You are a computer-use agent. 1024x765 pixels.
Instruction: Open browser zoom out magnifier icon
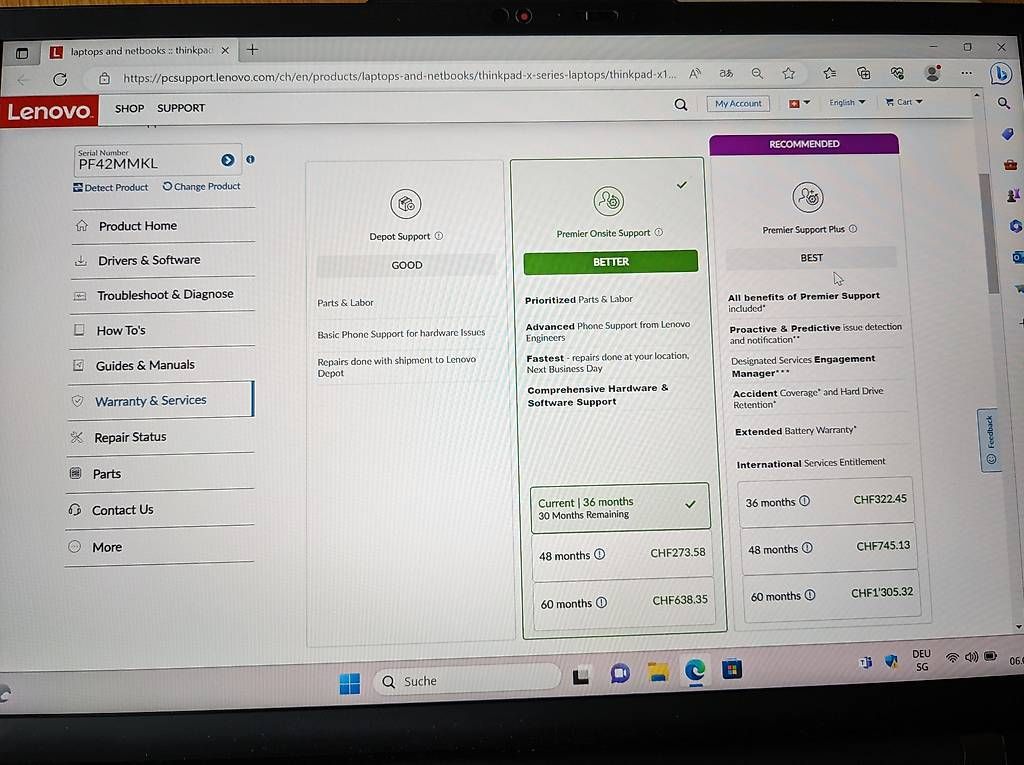758,74
